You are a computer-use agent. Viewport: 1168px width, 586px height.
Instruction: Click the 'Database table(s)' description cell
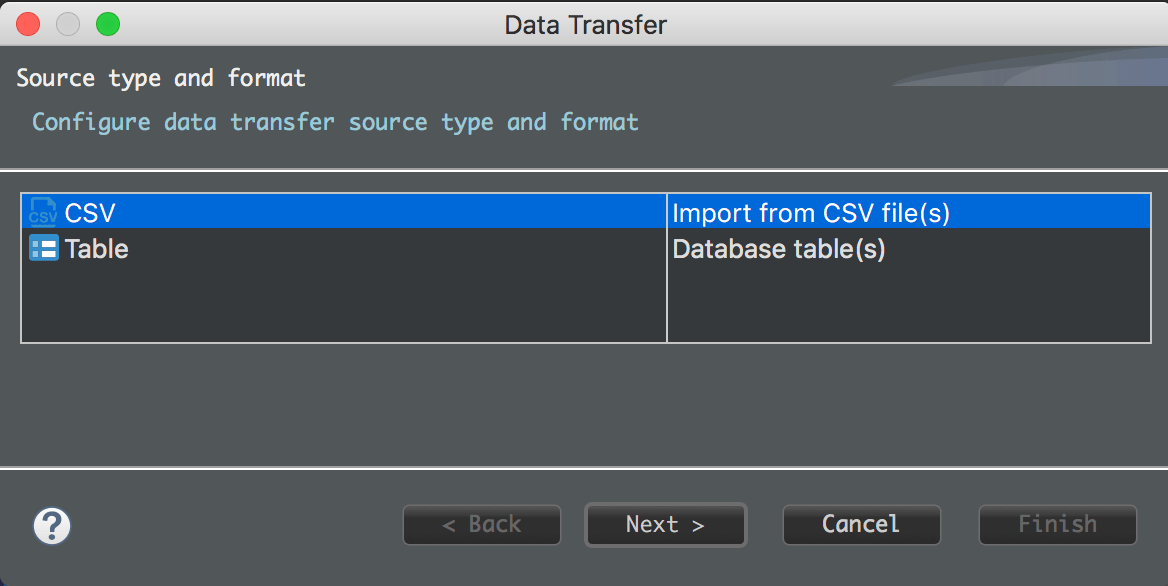pyautogui.click(x=779, y=248)
